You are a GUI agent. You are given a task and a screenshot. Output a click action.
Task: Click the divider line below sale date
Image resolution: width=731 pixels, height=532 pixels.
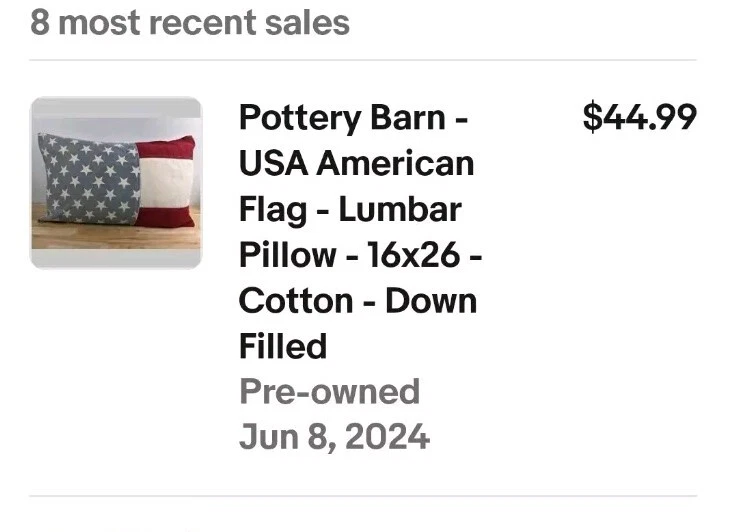click(x=363, y=496)
